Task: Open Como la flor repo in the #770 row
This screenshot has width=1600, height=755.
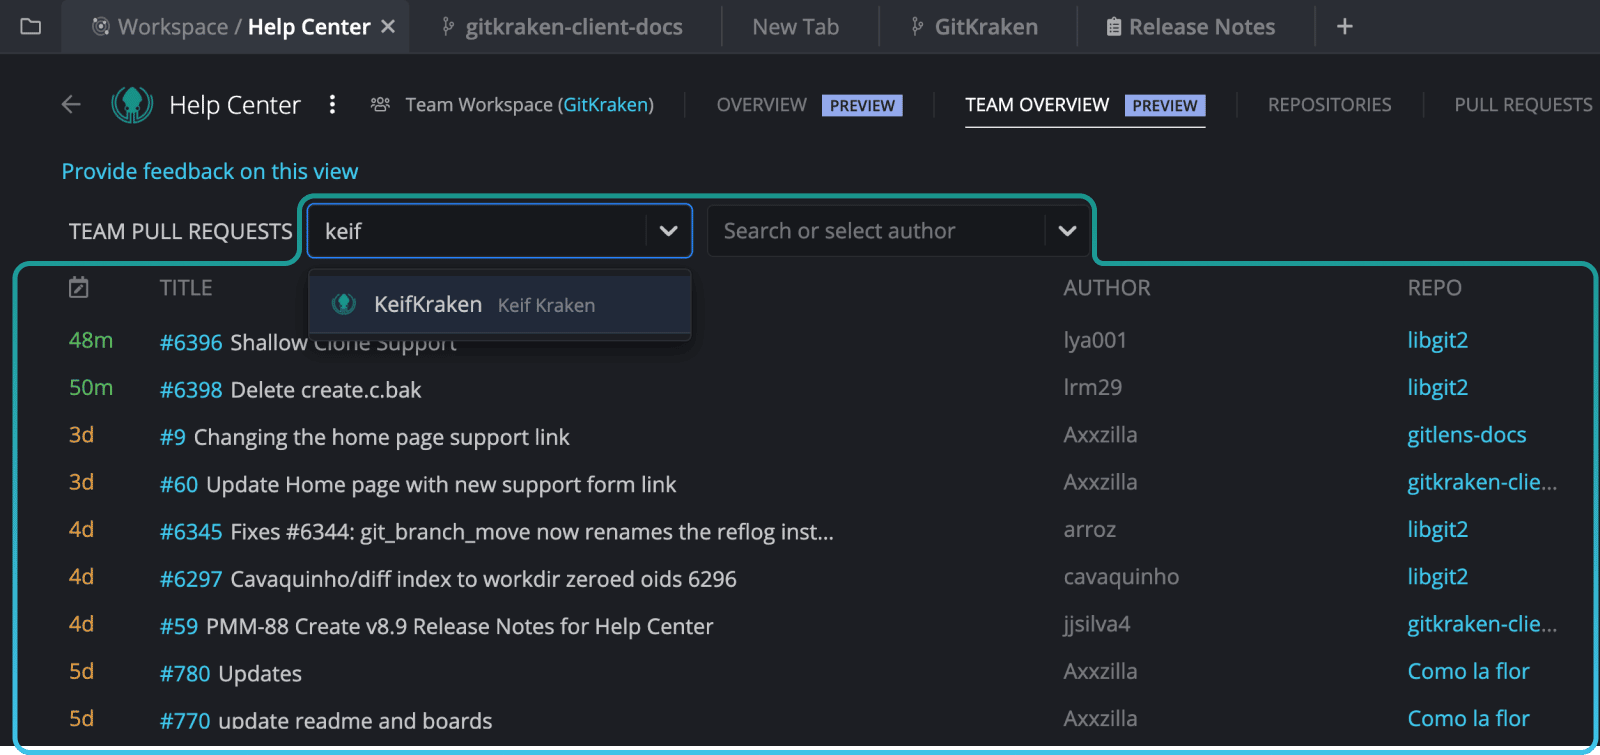Action: (x=1468, y=718)
